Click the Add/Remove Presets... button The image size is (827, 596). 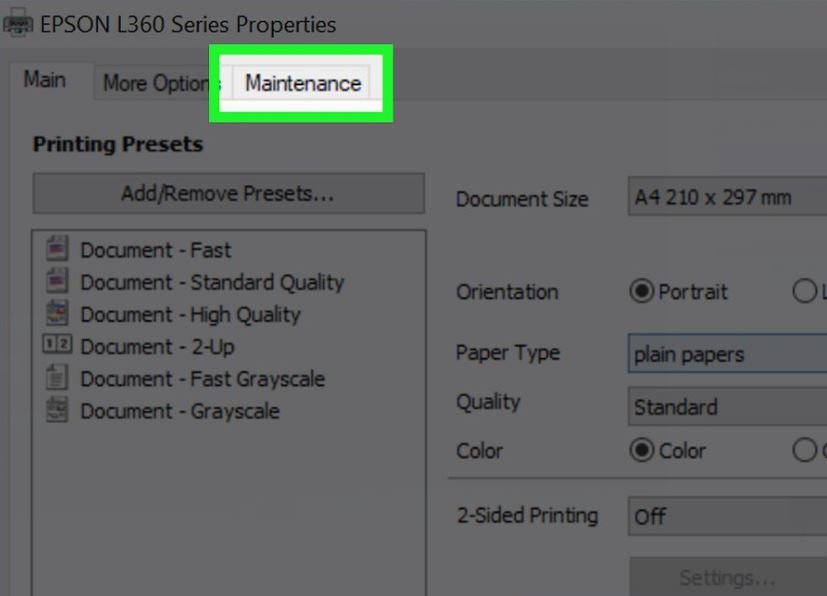pos(229,194)
